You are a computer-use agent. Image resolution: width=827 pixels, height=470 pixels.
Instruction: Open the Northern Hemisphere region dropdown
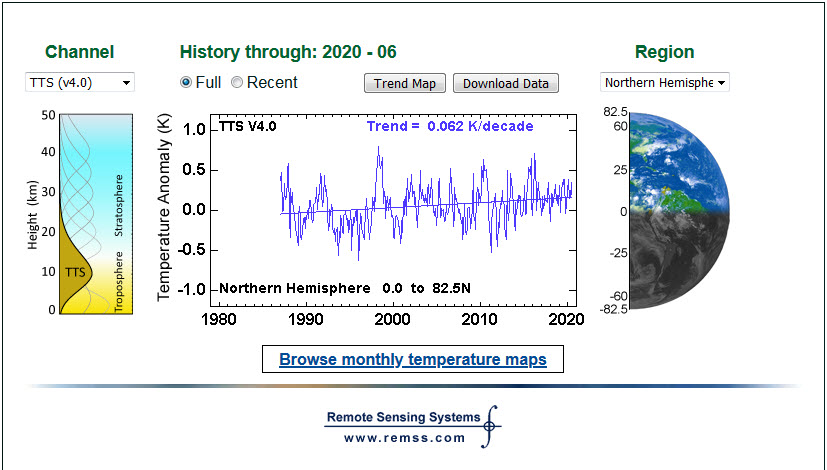click(x=665, y=82)
